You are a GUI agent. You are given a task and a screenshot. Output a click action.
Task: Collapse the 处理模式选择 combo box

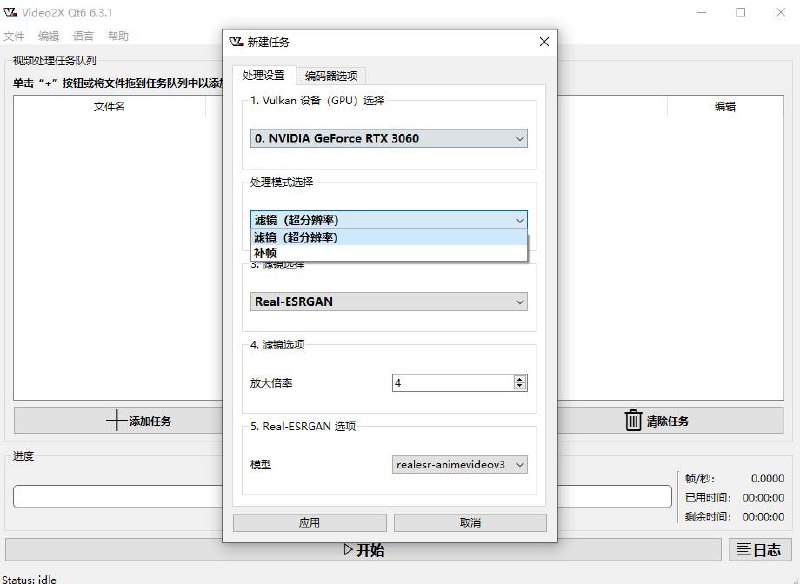point(520,220)
